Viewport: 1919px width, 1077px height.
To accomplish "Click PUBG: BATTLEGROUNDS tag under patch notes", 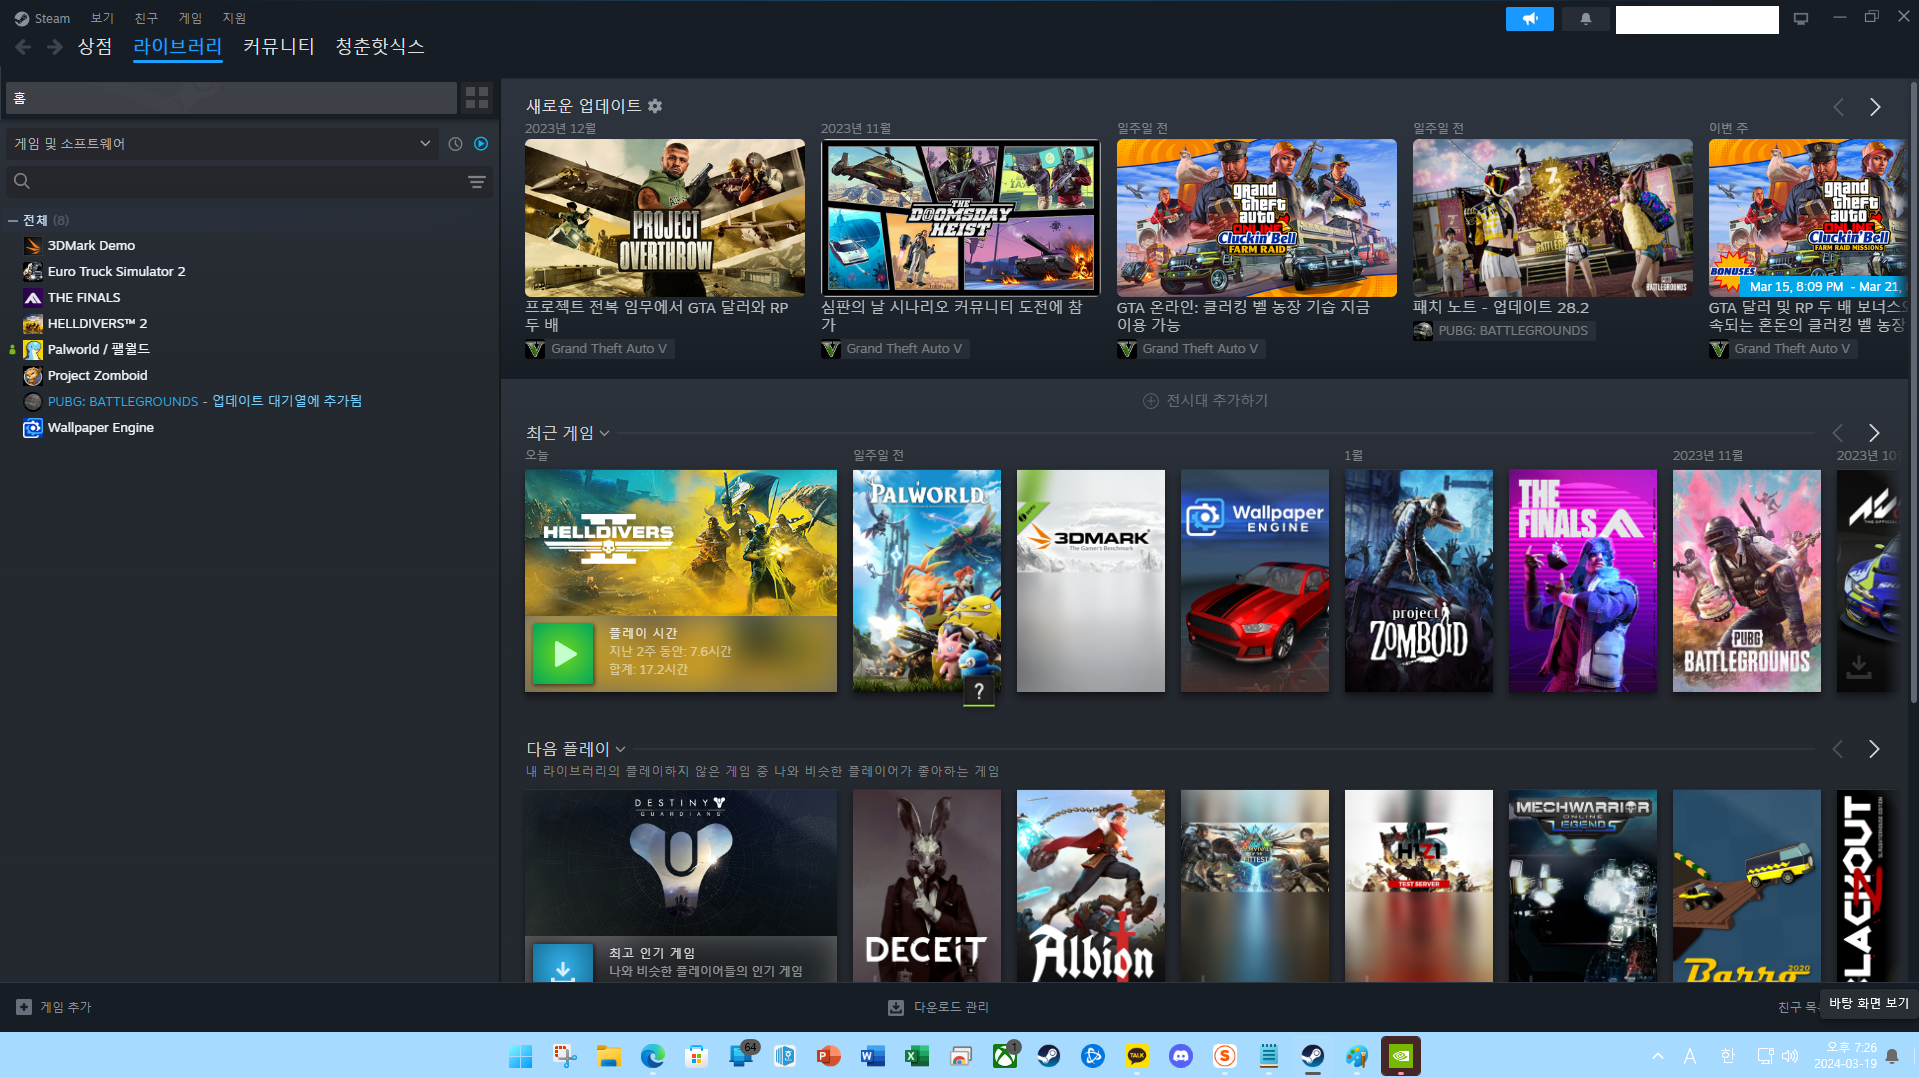I will 1503,331.
